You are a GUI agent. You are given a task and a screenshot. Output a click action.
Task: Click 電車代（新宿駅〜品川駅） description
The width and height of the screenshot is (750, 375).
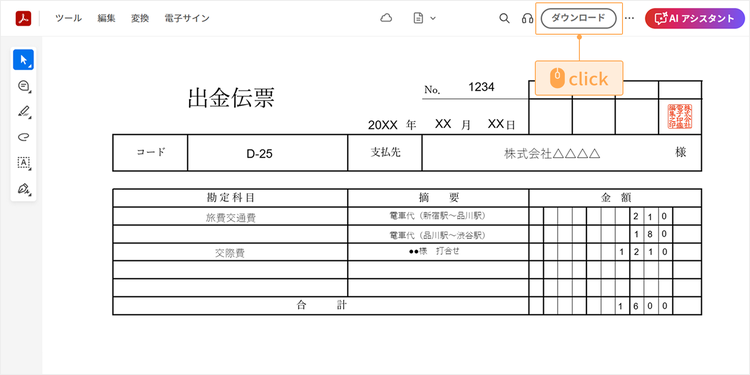[x=438, y=216]
